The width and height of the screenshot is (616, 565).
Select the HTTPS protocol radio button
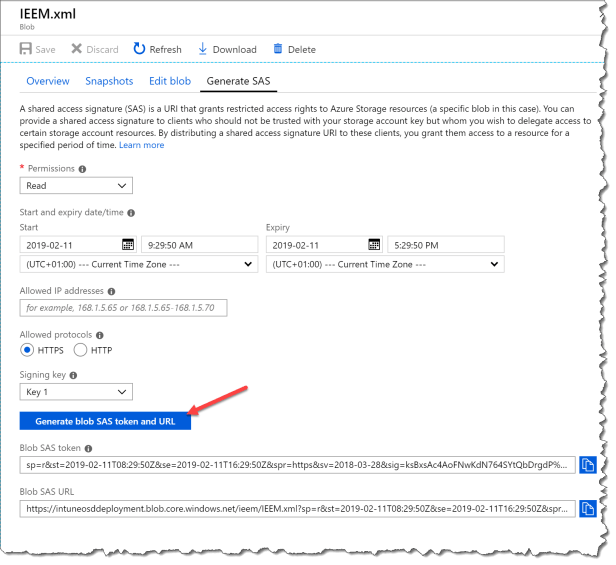click(x=28, y=349)
